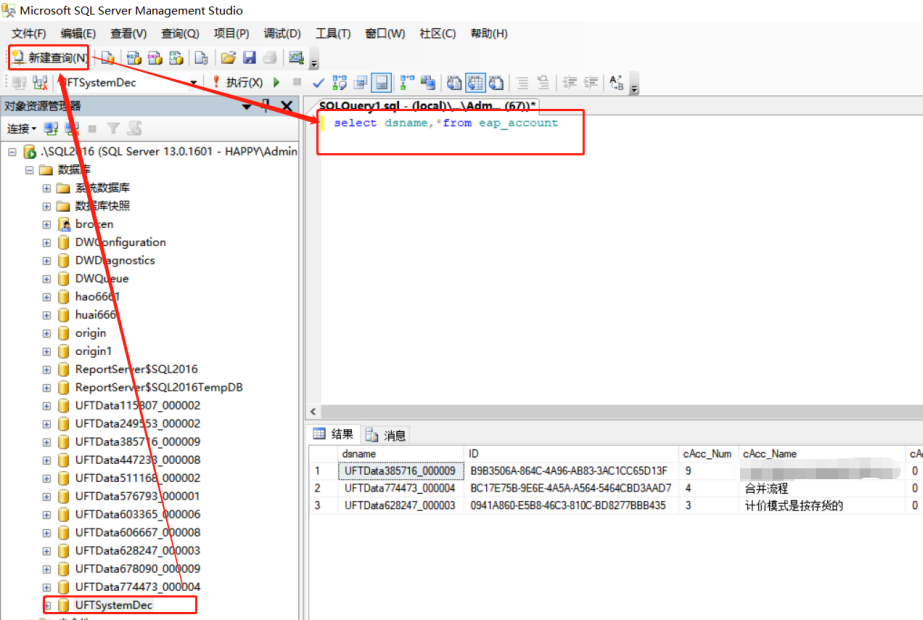Click the 新建查询 (New Query) button
This screenshot has height=620, width=923.
pos(50,58)
